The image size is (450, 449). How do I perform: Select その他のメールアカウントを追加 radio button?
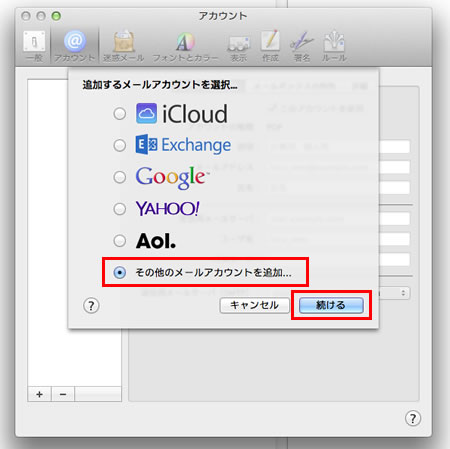119,272
